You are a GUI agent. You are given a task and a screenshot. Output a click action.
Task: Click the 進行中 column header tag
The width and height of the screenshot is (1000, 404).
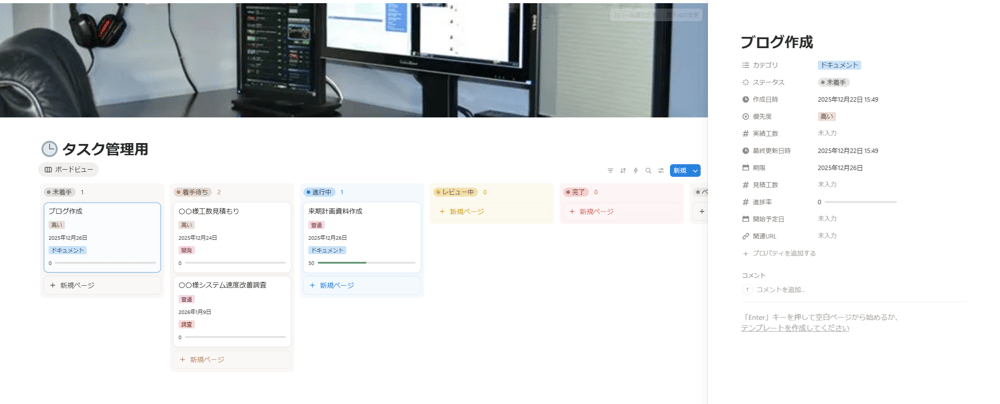pyautogui.click(x=320, y=192)
